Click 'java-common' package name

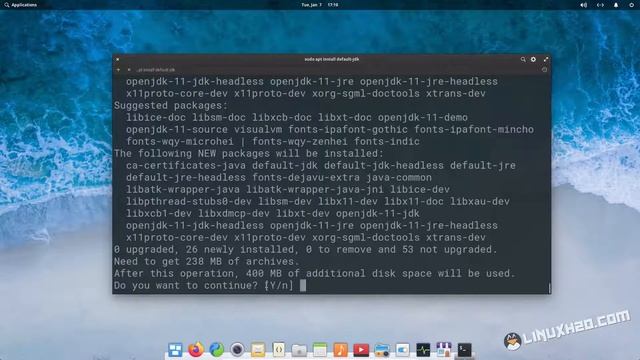(x=399, y=178)
